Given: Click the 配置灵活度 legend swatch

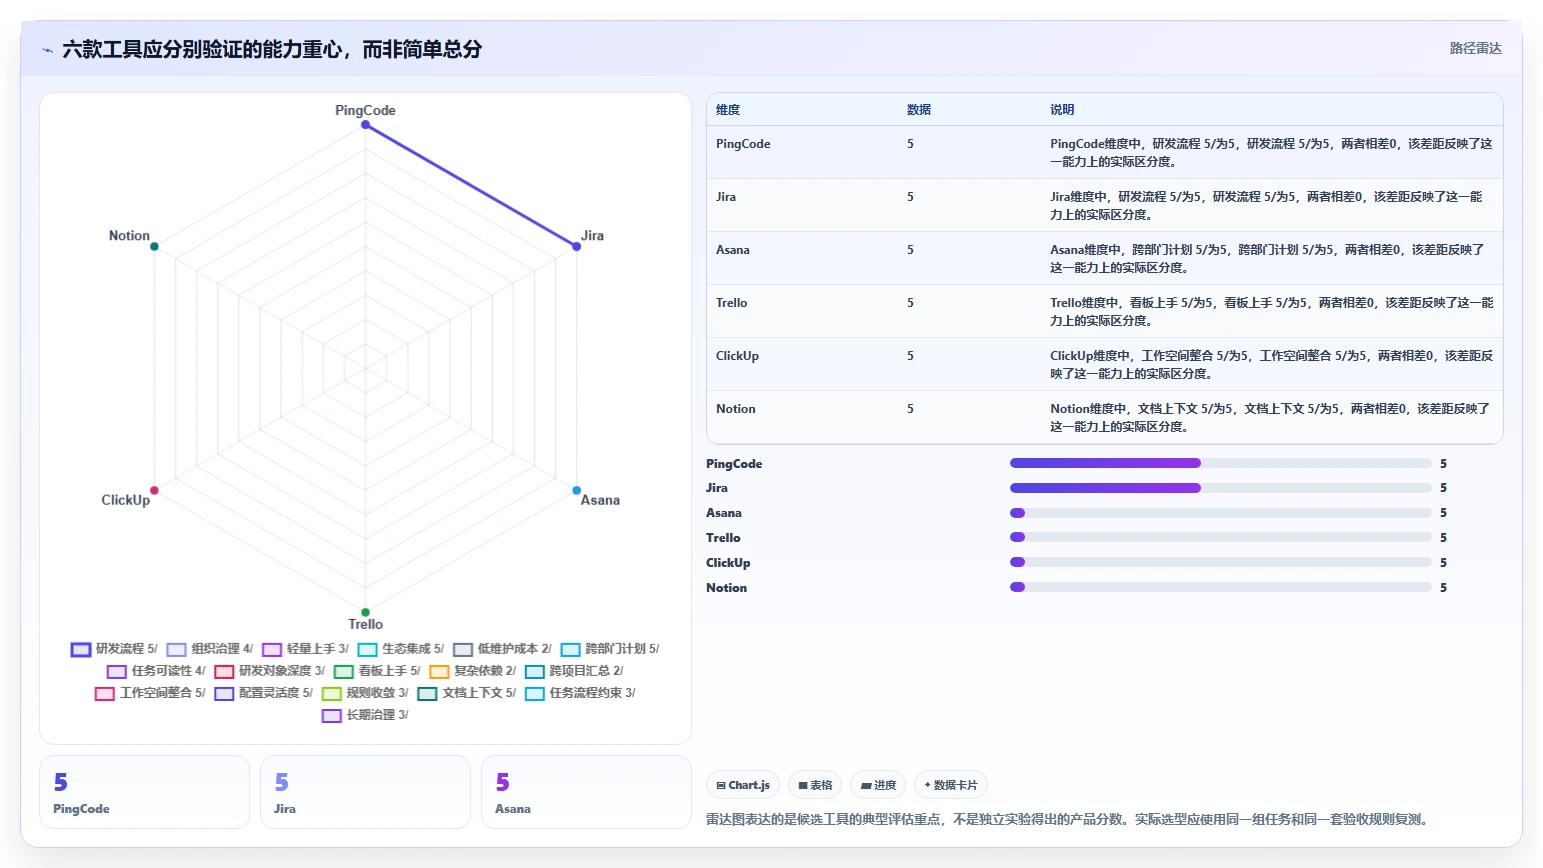Looking at the screenshot, I should pyautogui.click(x=224, y=694).
